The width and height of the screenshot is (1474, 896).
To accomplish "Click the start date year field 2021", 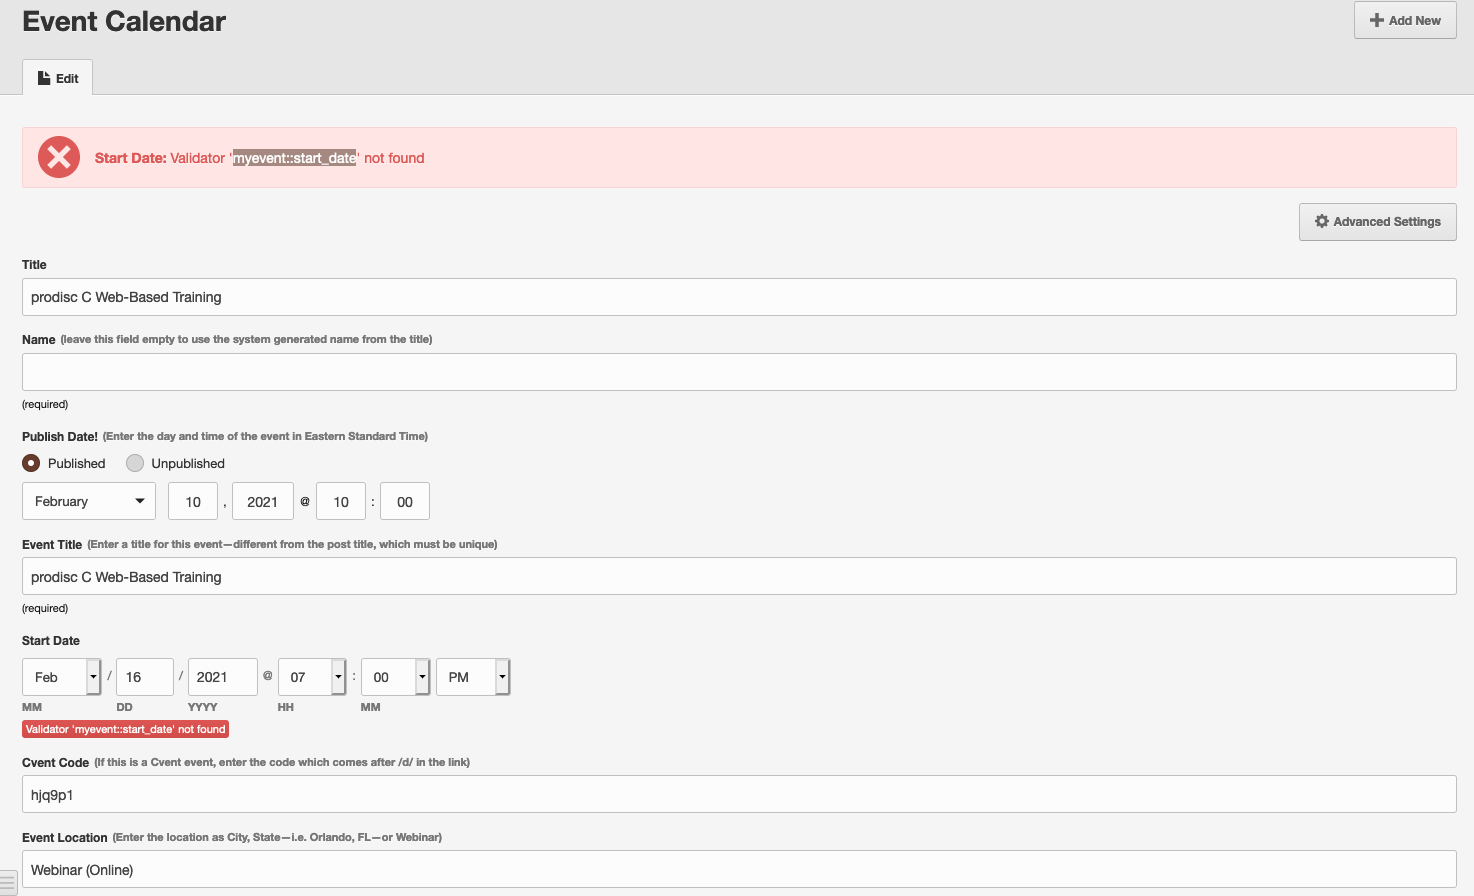I will [x=223, y=677].
